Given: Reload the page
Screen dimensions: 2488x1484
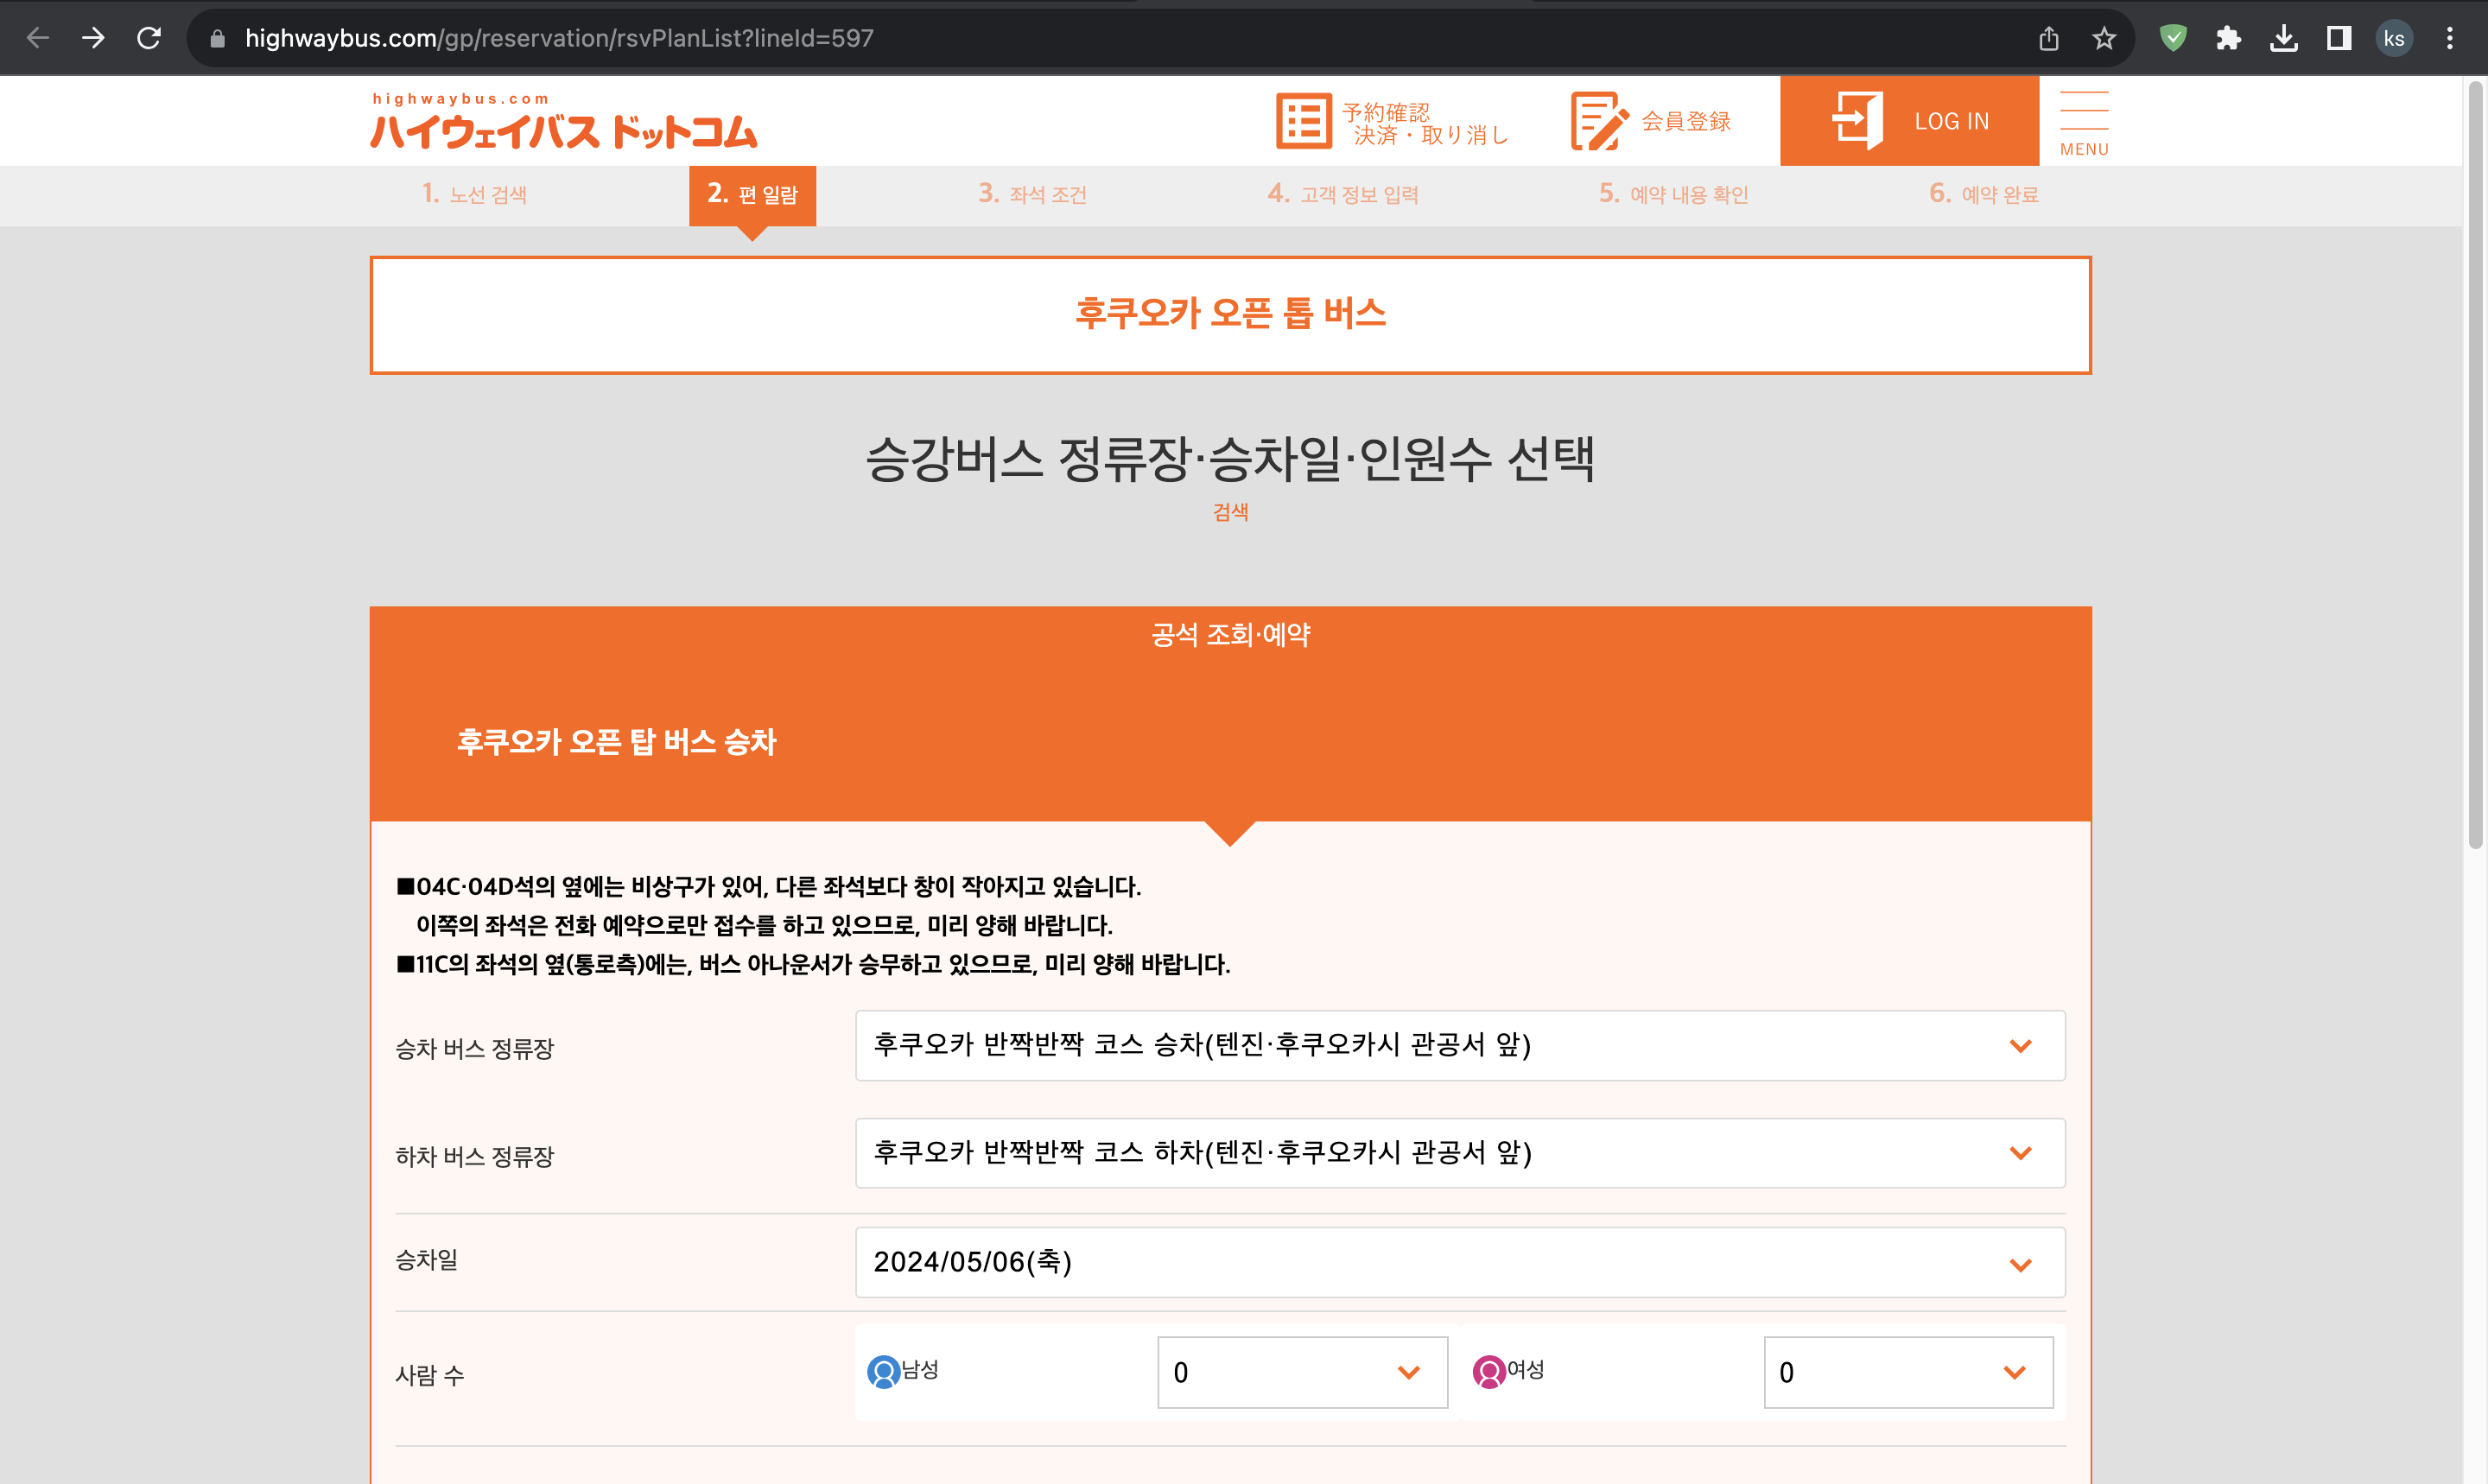Looking at the screenshot, I should (x=149, y=38).
